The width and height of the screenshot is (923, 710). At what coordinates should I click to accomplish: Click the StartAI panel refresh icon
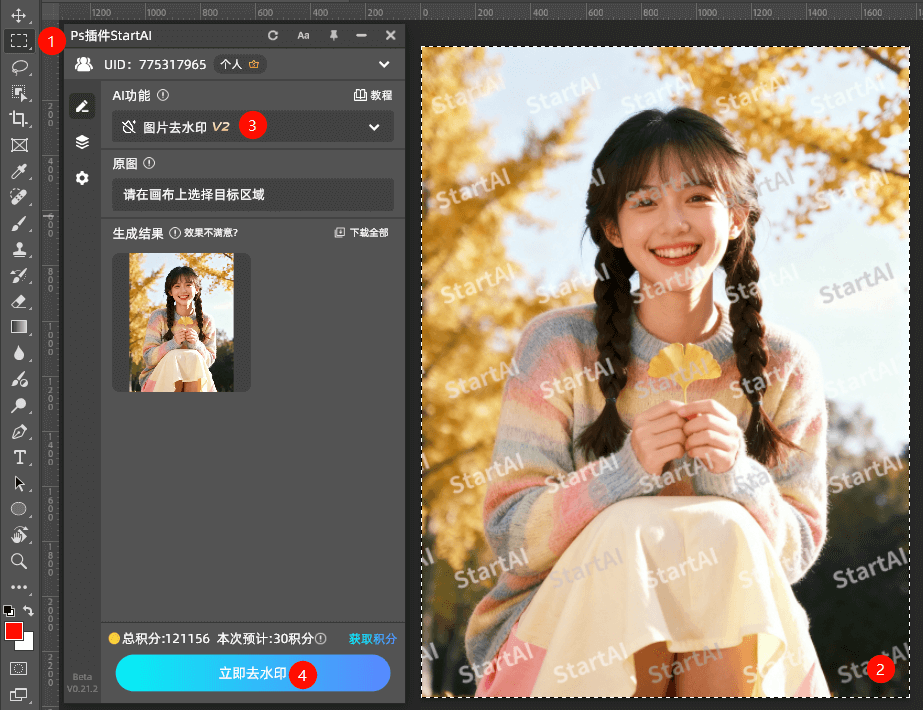point(273,36)
